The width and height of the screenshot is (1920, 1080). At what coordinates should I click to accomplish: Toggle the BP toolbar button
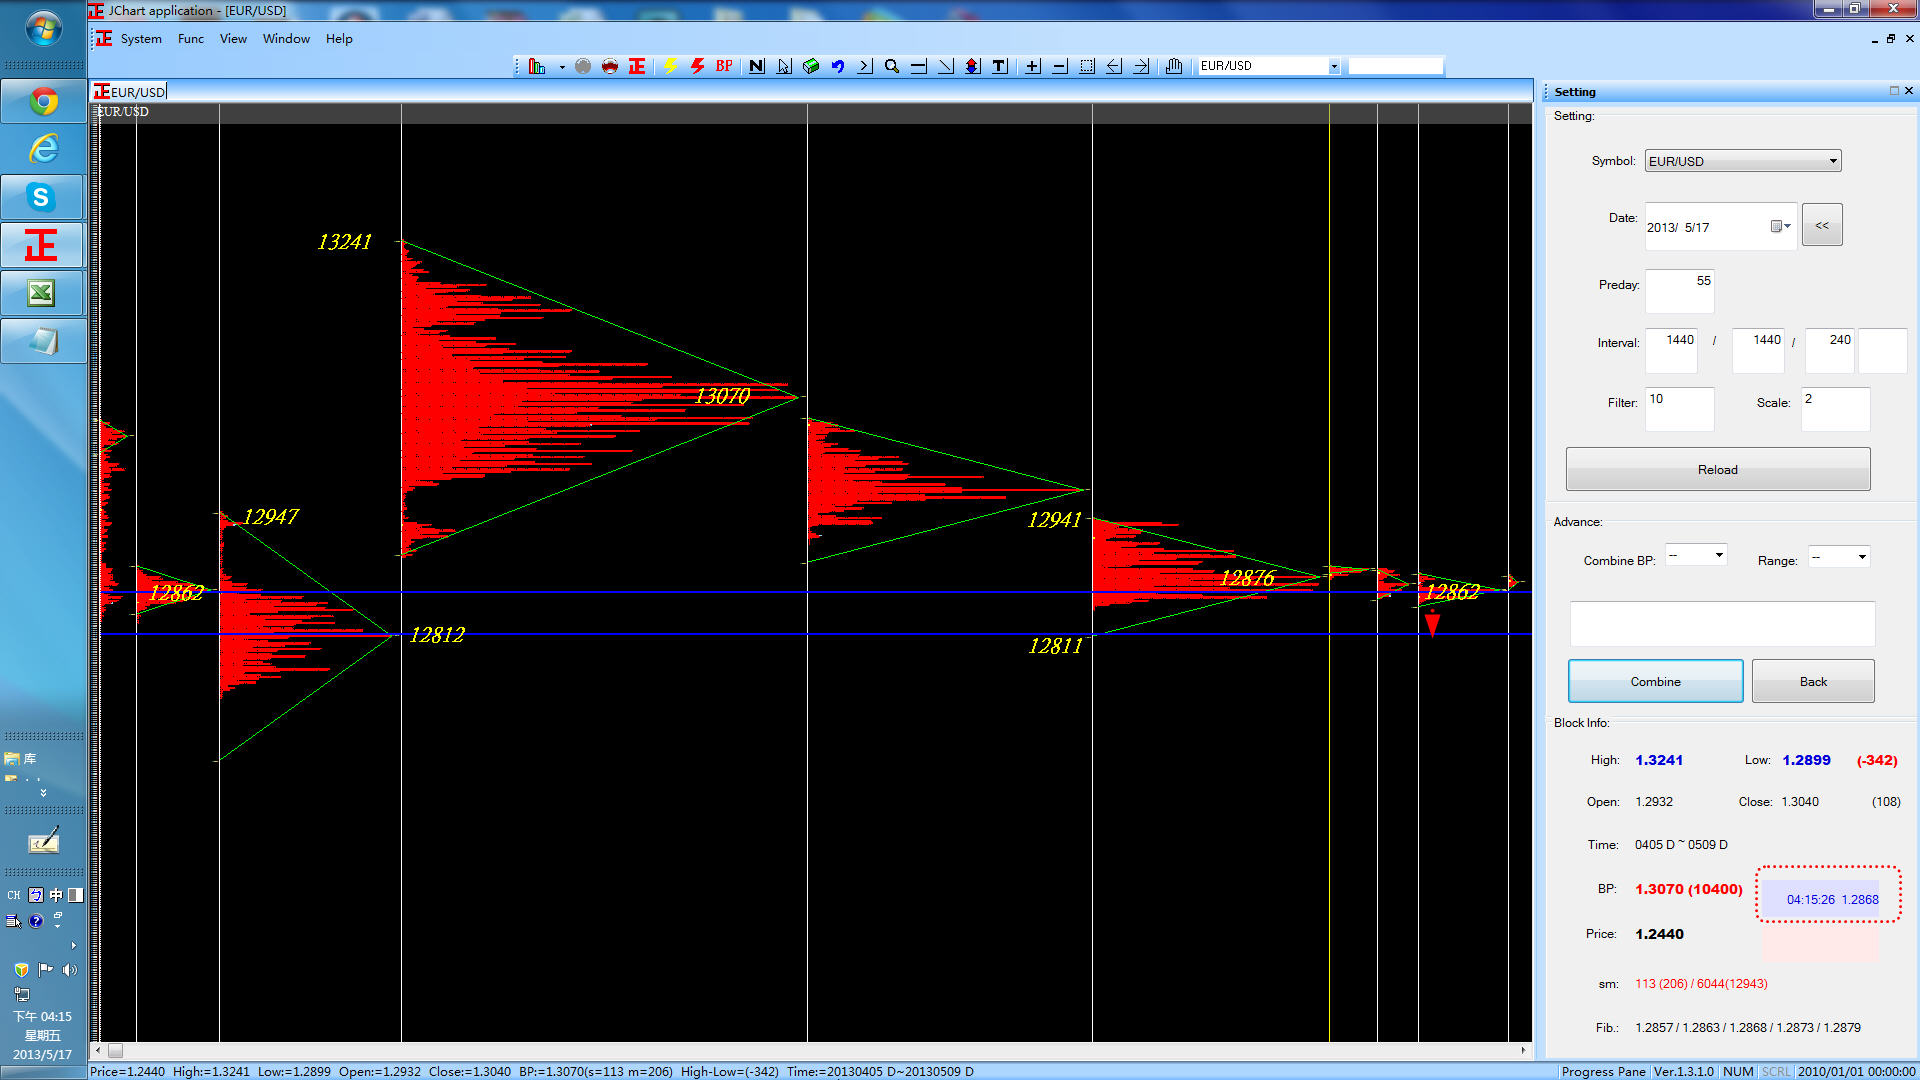(724, 66)
